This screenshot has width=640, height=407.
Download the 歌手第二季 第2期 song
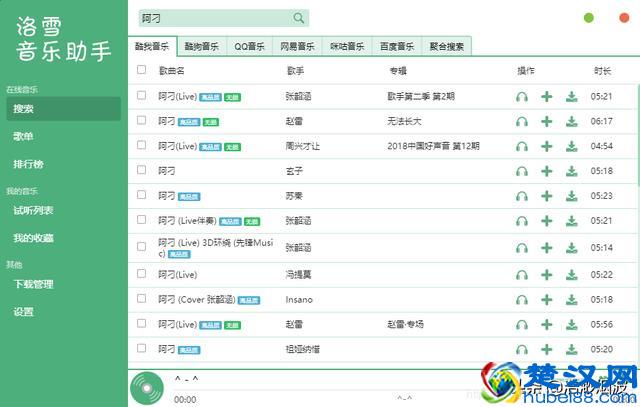pyautogui.click(x=571, y=97)
